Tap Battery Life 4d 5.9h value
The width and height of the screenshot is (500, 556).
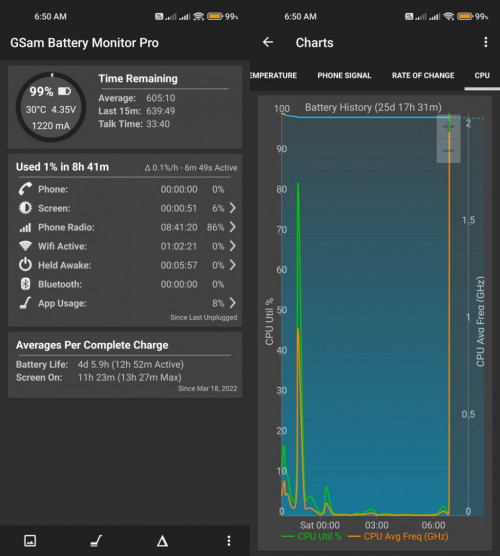tap(130, 365)
